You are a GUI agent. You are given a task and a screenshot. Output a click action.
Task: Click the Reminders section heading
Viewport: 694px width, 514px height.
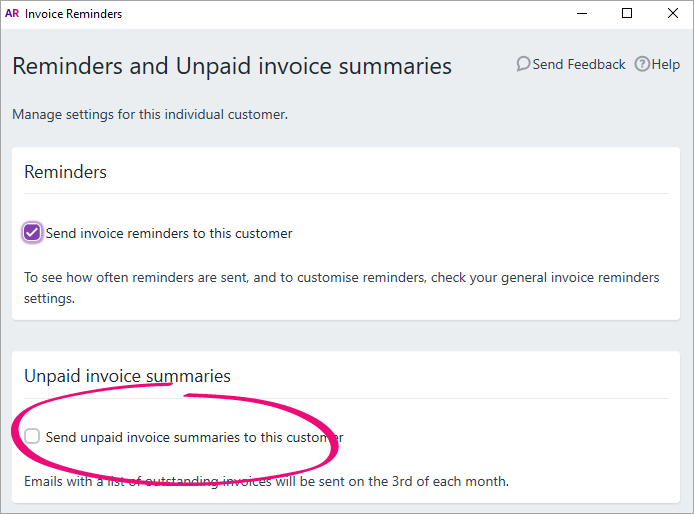coord(66,172)
